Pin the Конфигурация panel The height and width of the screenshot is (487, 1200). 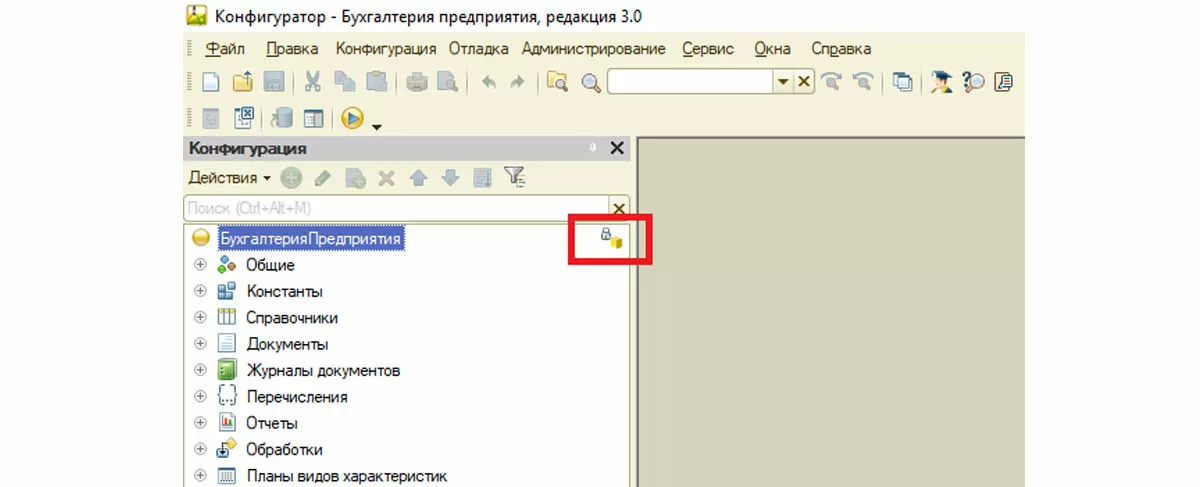[x=593, y=148]
